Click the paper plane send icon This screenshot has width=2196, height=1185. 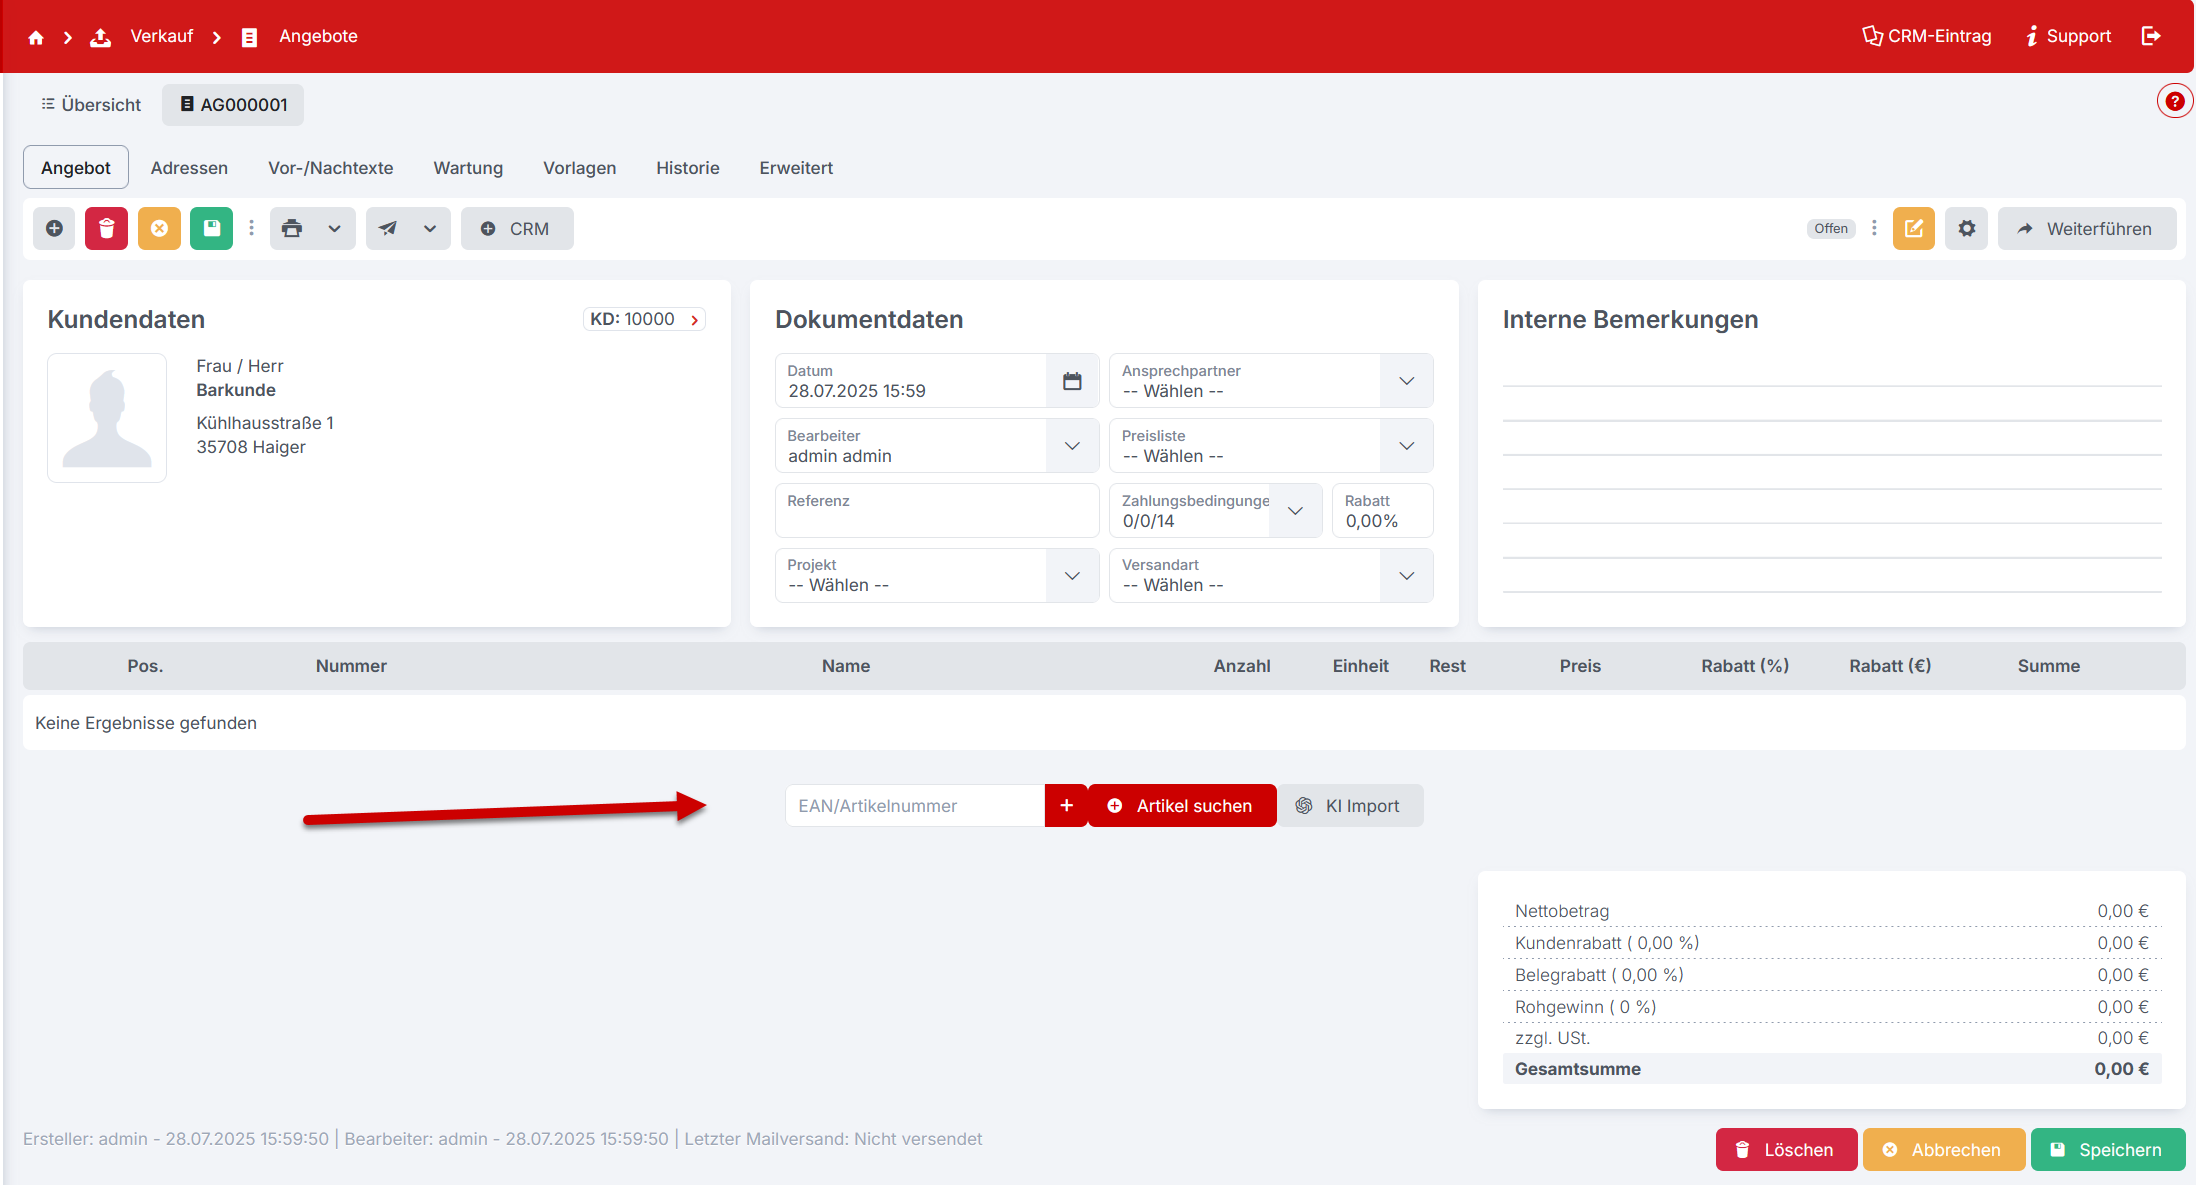(388, 229)
